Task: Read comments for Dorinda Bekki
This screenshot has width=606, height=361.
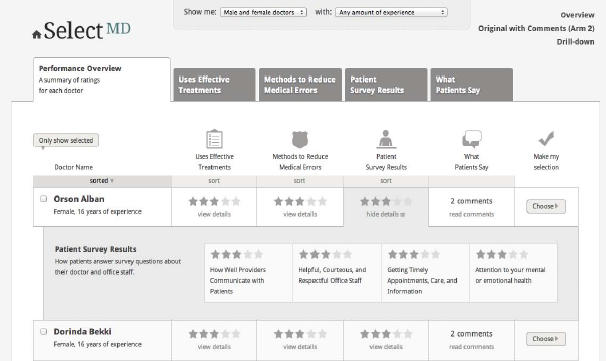Action: (472, 347)
